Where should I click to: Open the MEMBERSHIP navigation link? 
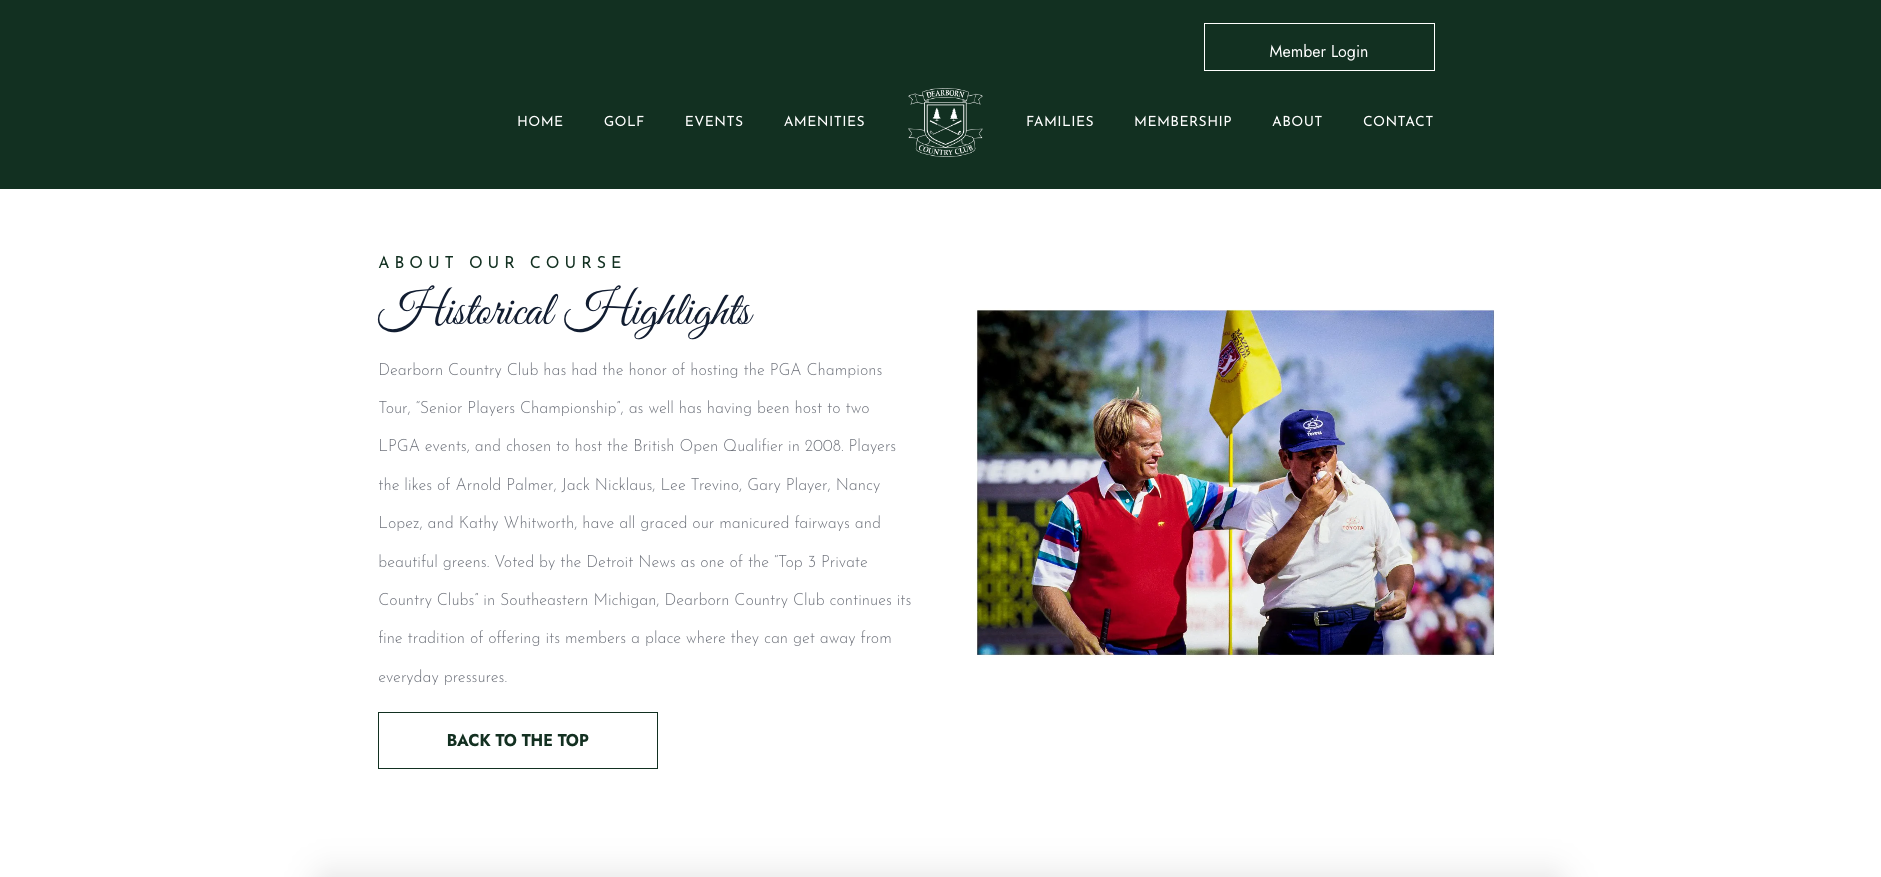pyautogui.click(x=1183, y=121)
